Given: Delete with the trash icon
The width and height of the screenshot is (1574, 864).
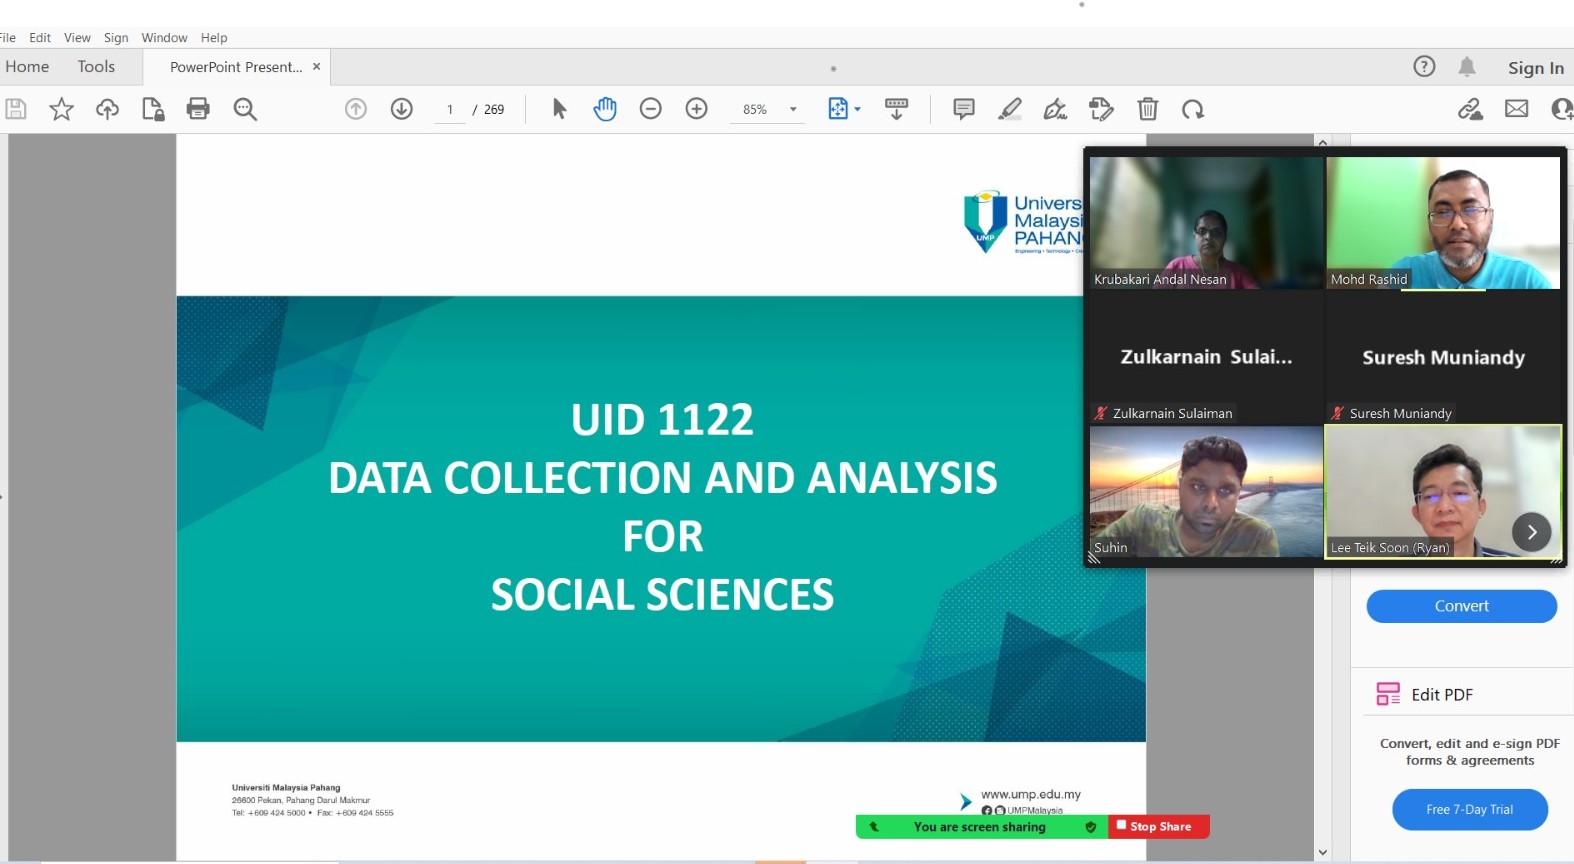Looking at the screenshot, I should 1148,109.
